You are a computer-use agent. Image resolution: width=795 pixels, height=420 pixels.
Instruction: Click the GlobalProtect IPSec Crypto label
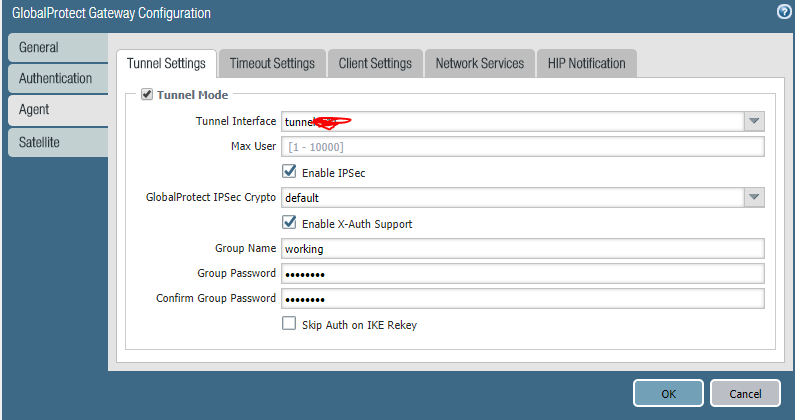211,197
